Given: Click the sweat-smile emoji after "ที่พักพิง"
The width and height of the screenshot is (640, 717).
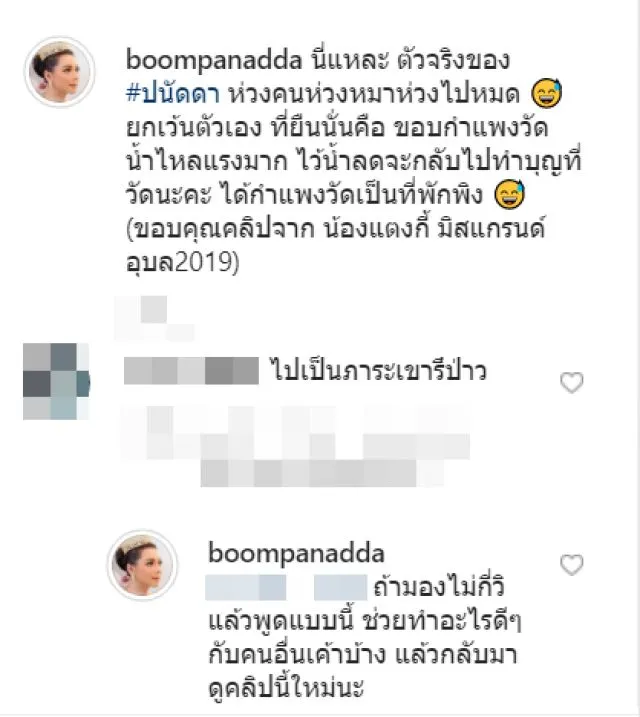Looking at the screenshot, I should tap(510, 194).
